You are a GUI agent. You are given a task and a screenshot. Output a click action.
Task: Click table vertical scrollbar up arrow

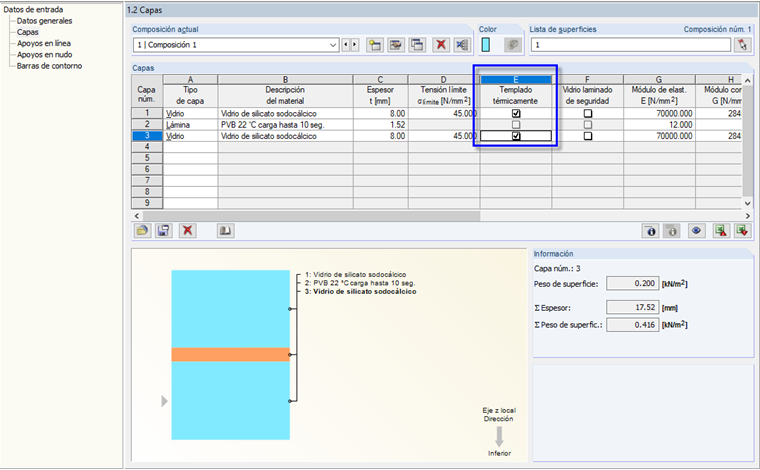(747, 80)
